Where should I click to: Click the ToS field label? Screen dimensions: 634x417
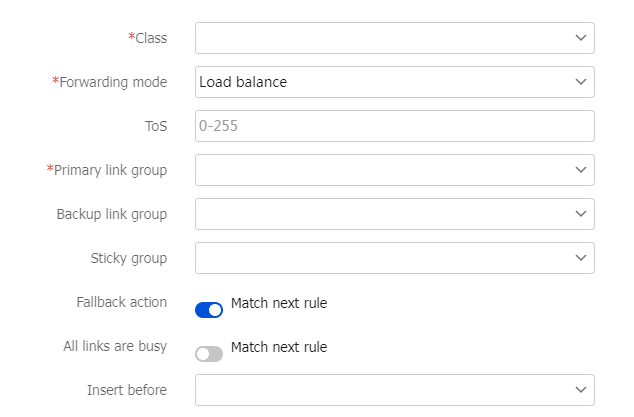click(156, 126)
